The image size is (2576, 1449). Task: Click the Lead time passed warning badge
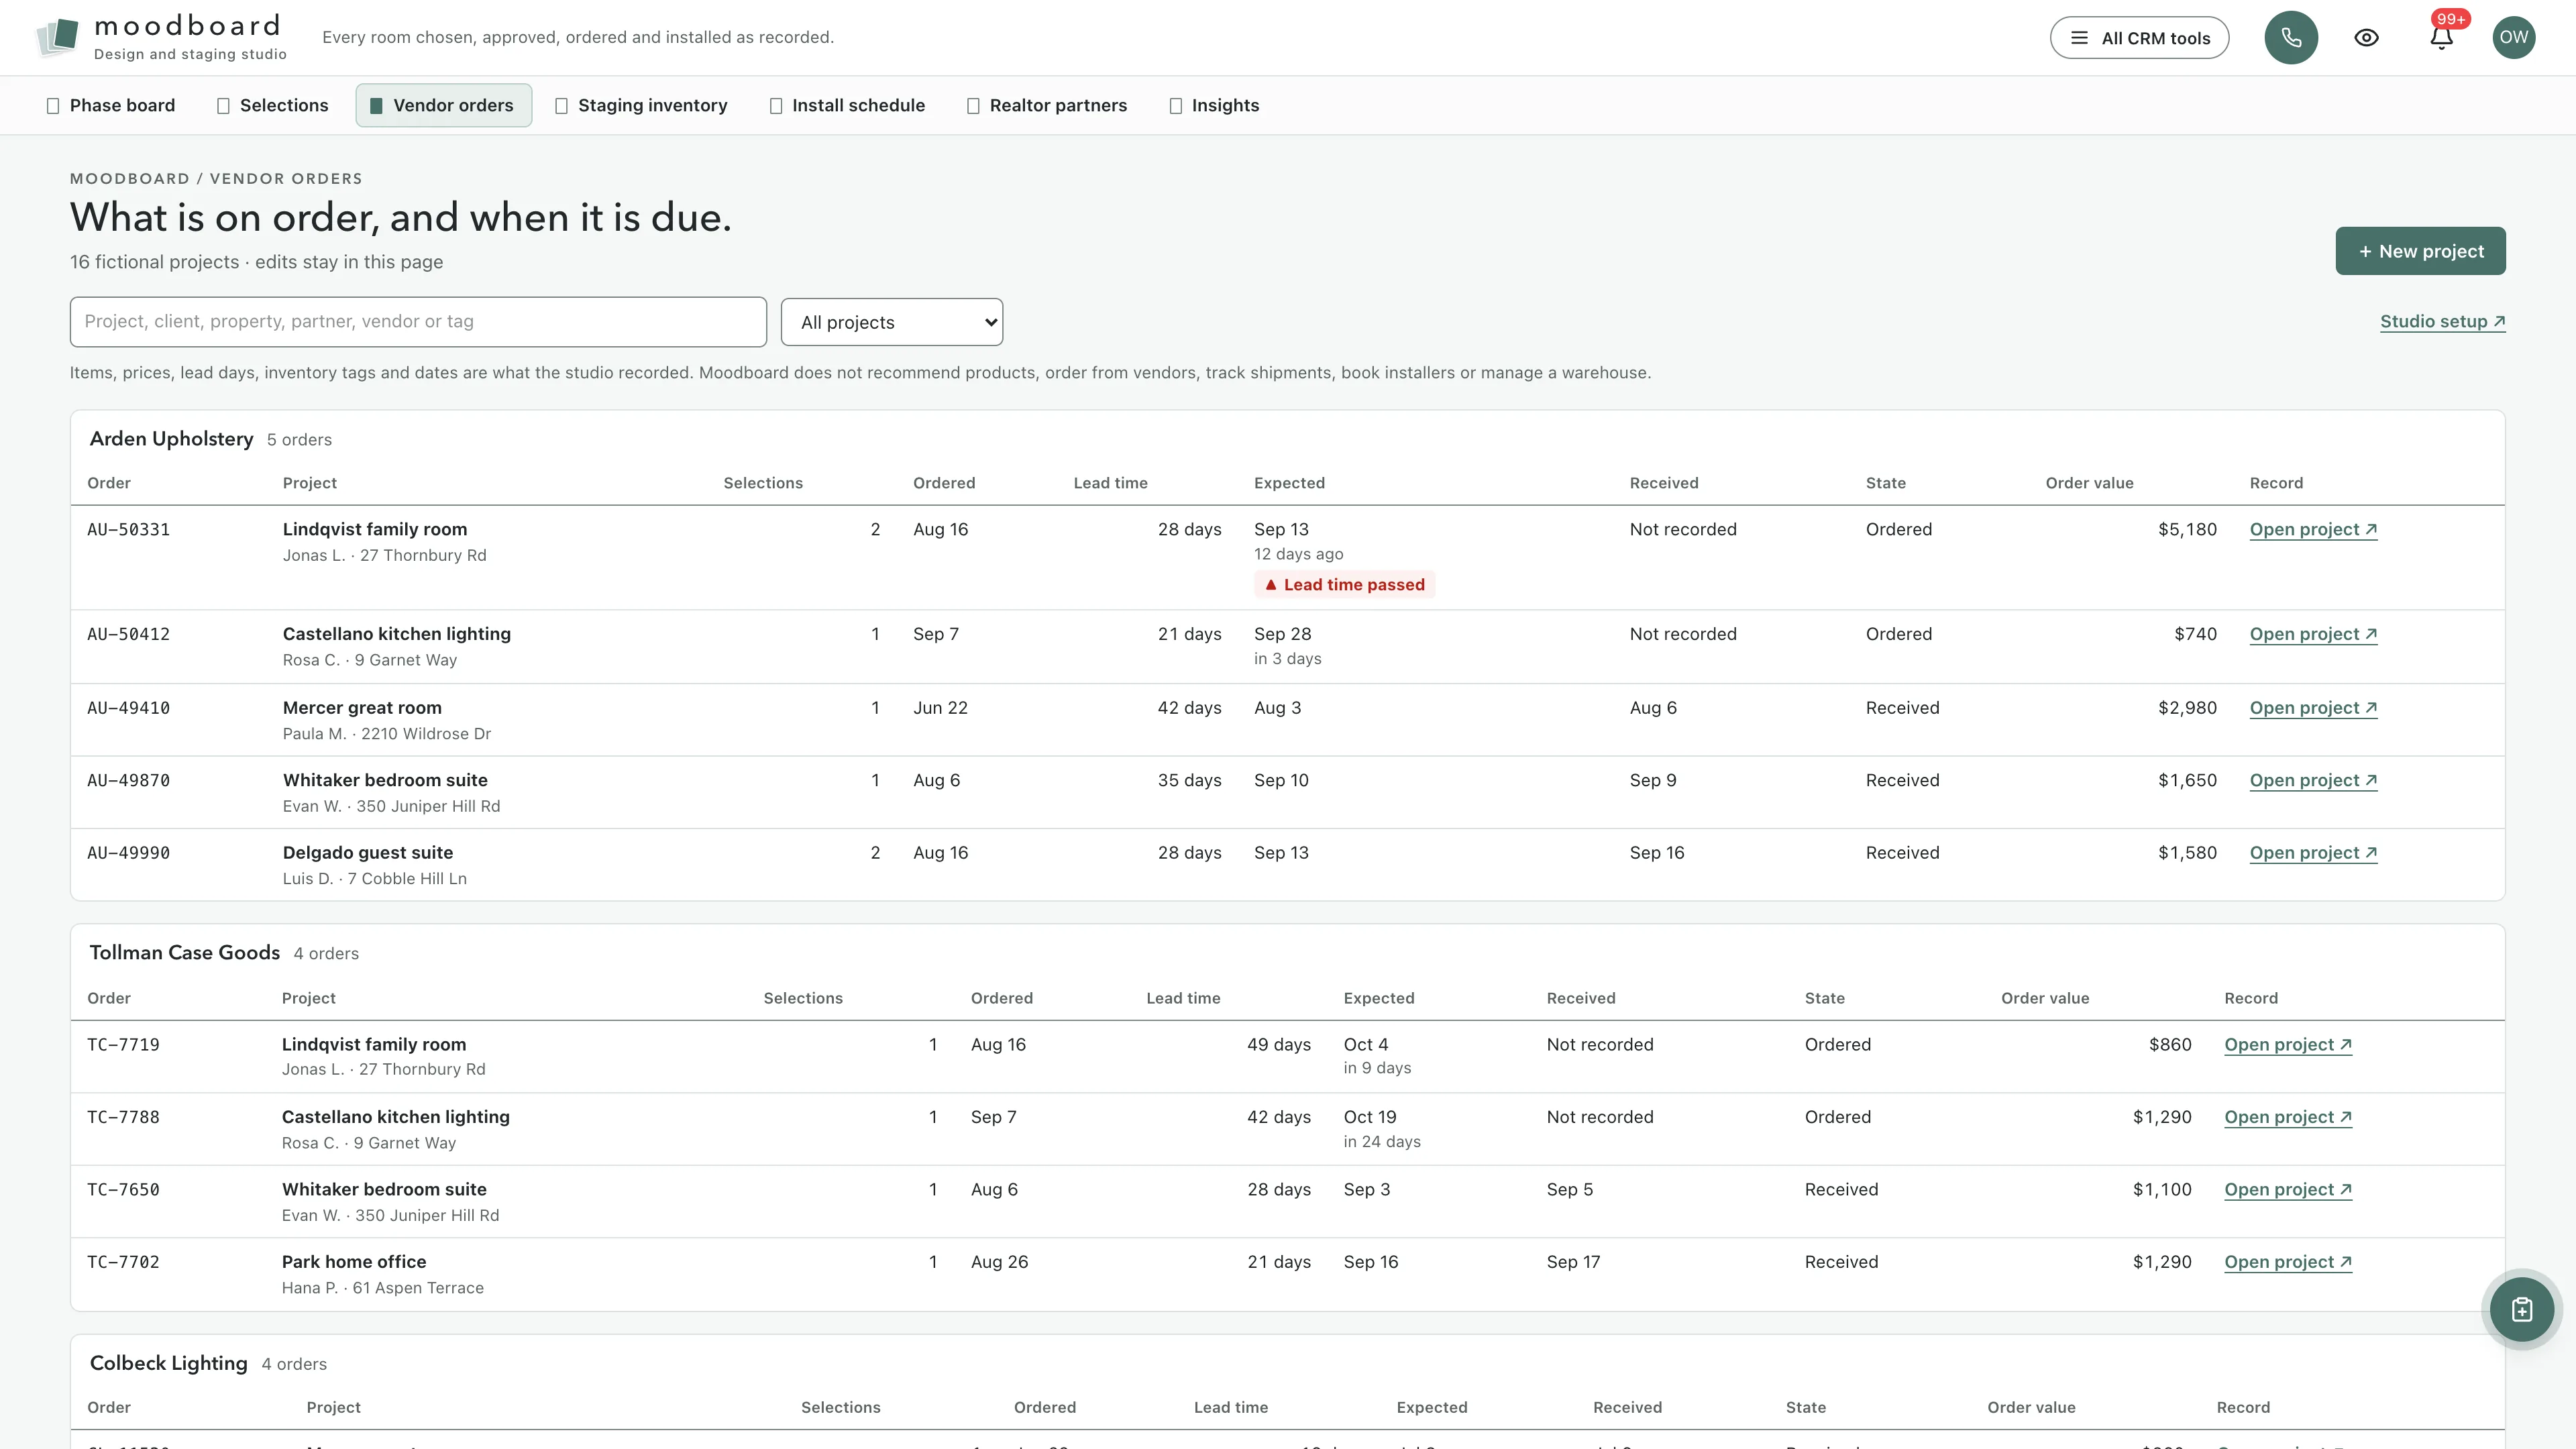pyautogui.click(x=1344, y=584)
